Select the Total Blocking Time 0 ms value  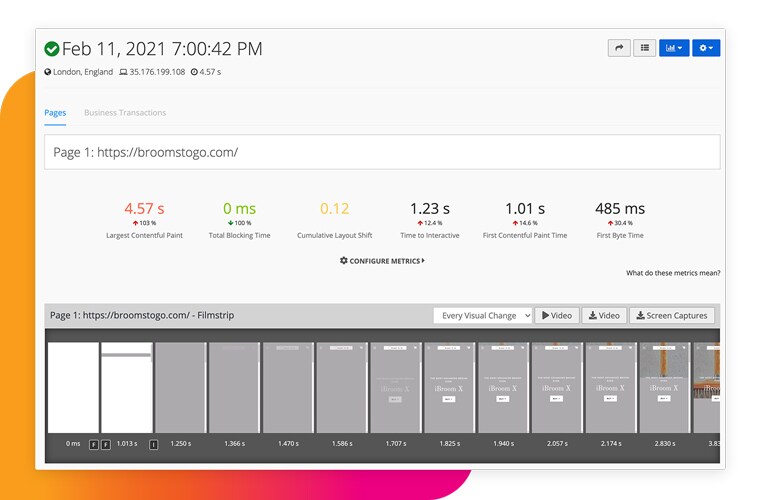(239, 209)
